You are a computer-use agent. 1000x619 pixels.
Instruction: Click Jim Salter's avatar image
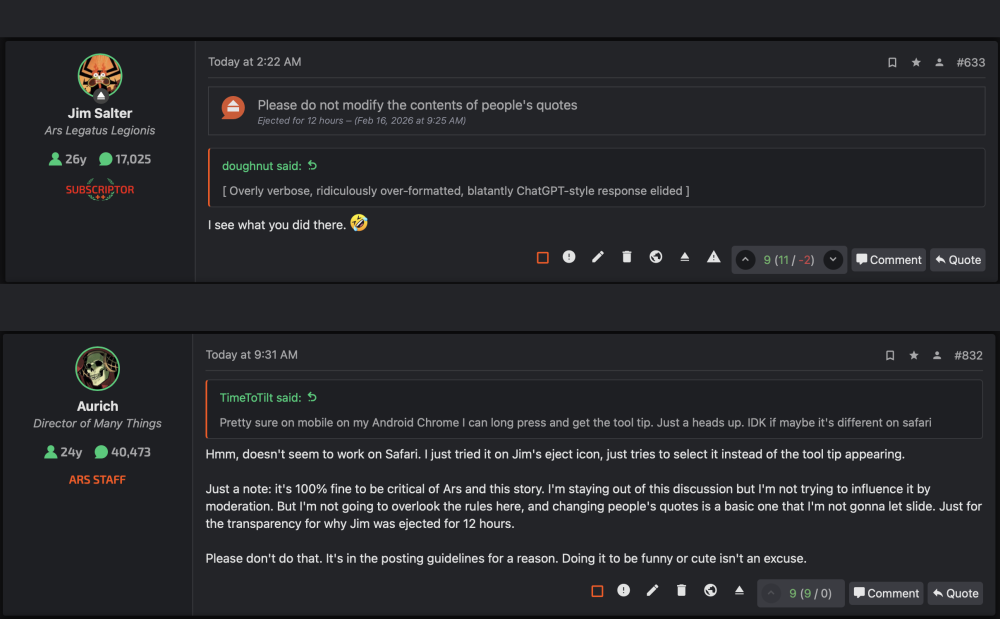[x=99, y=76]
